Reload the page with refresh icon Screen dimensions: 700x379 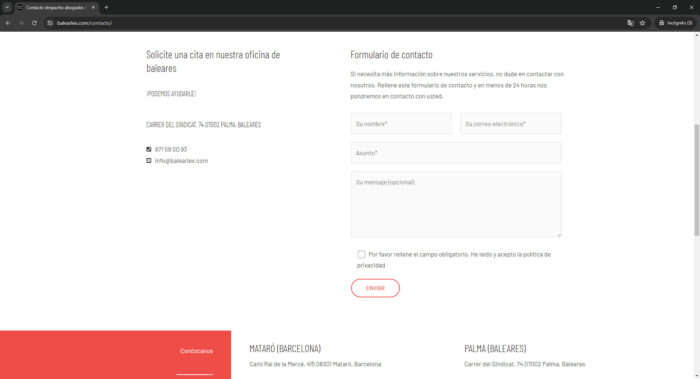(34, 23)
